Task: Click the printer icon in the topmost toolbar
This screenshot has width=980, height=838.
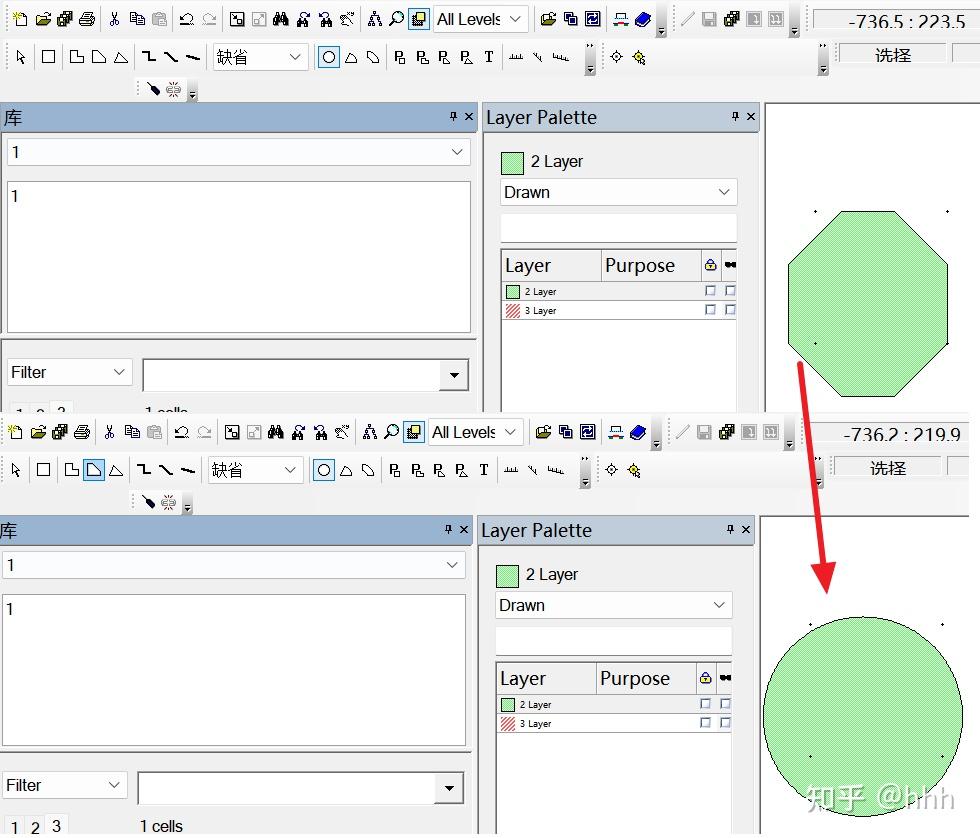Action: pyautogui.click(x=88, y=19)
